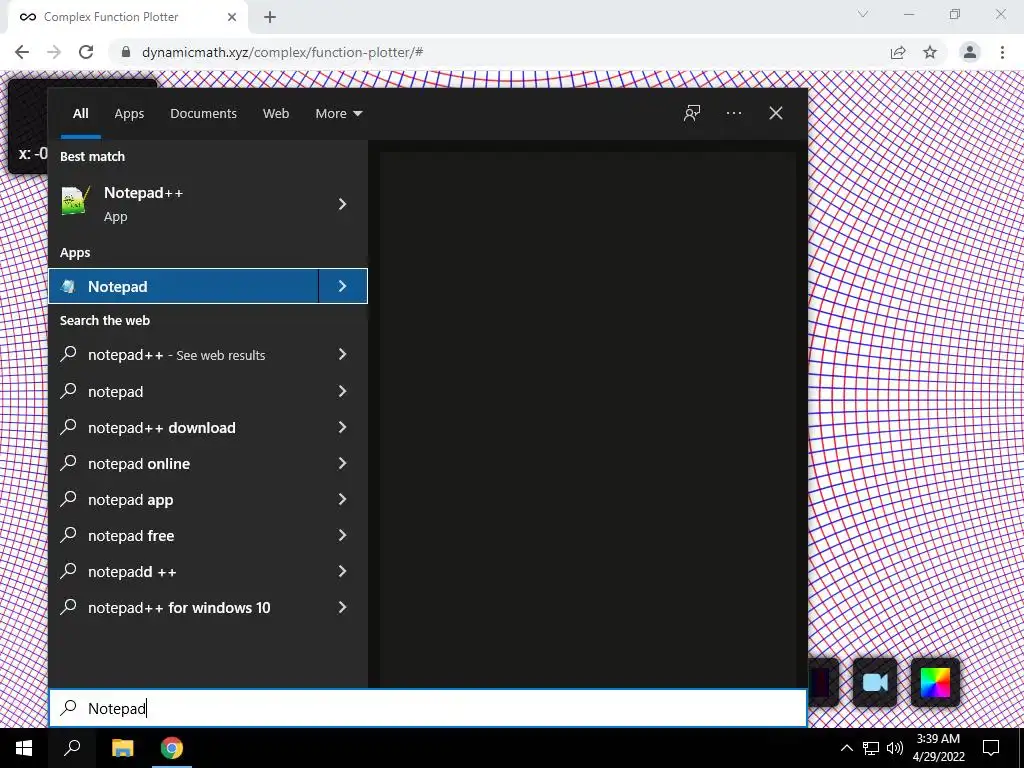
Task: Click the search box containing Notepad
Action: [x=428, y=708]
